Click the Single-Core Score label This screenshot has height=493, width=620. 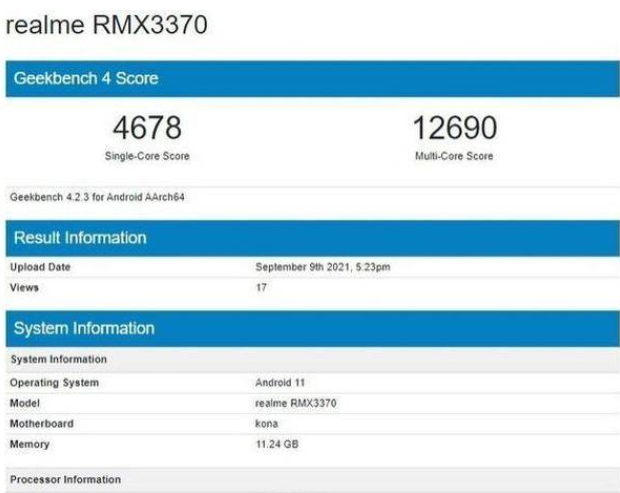tap(147, 156)
